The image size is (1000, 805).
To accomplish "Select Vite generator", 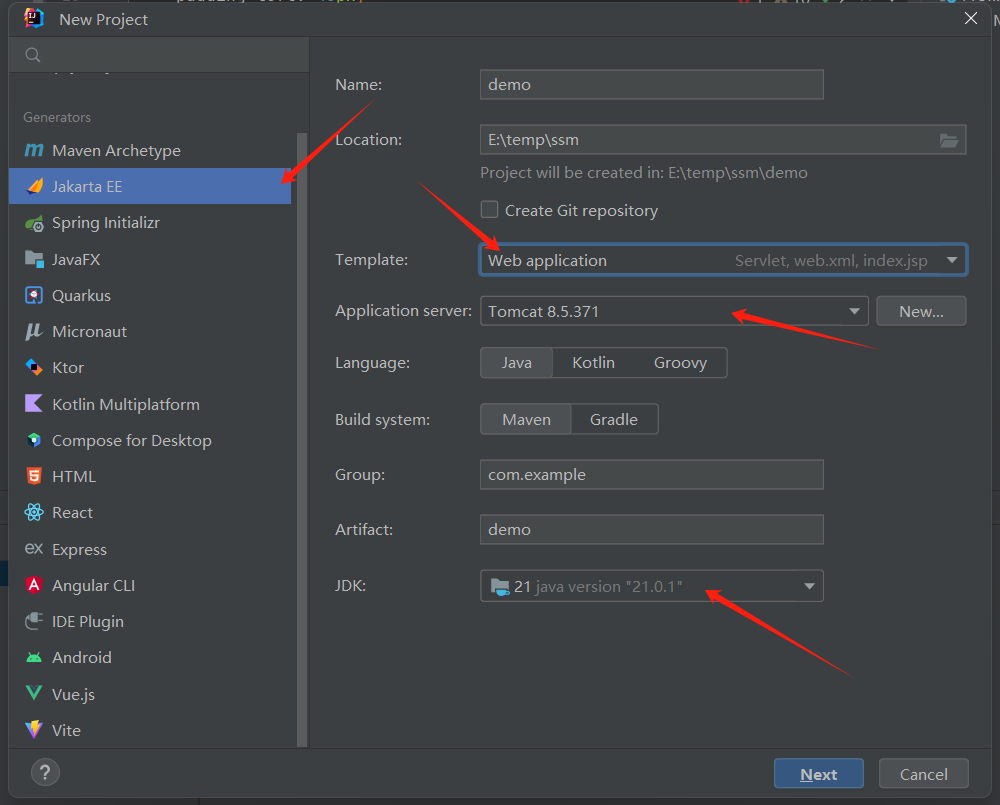I will point(150,730).
